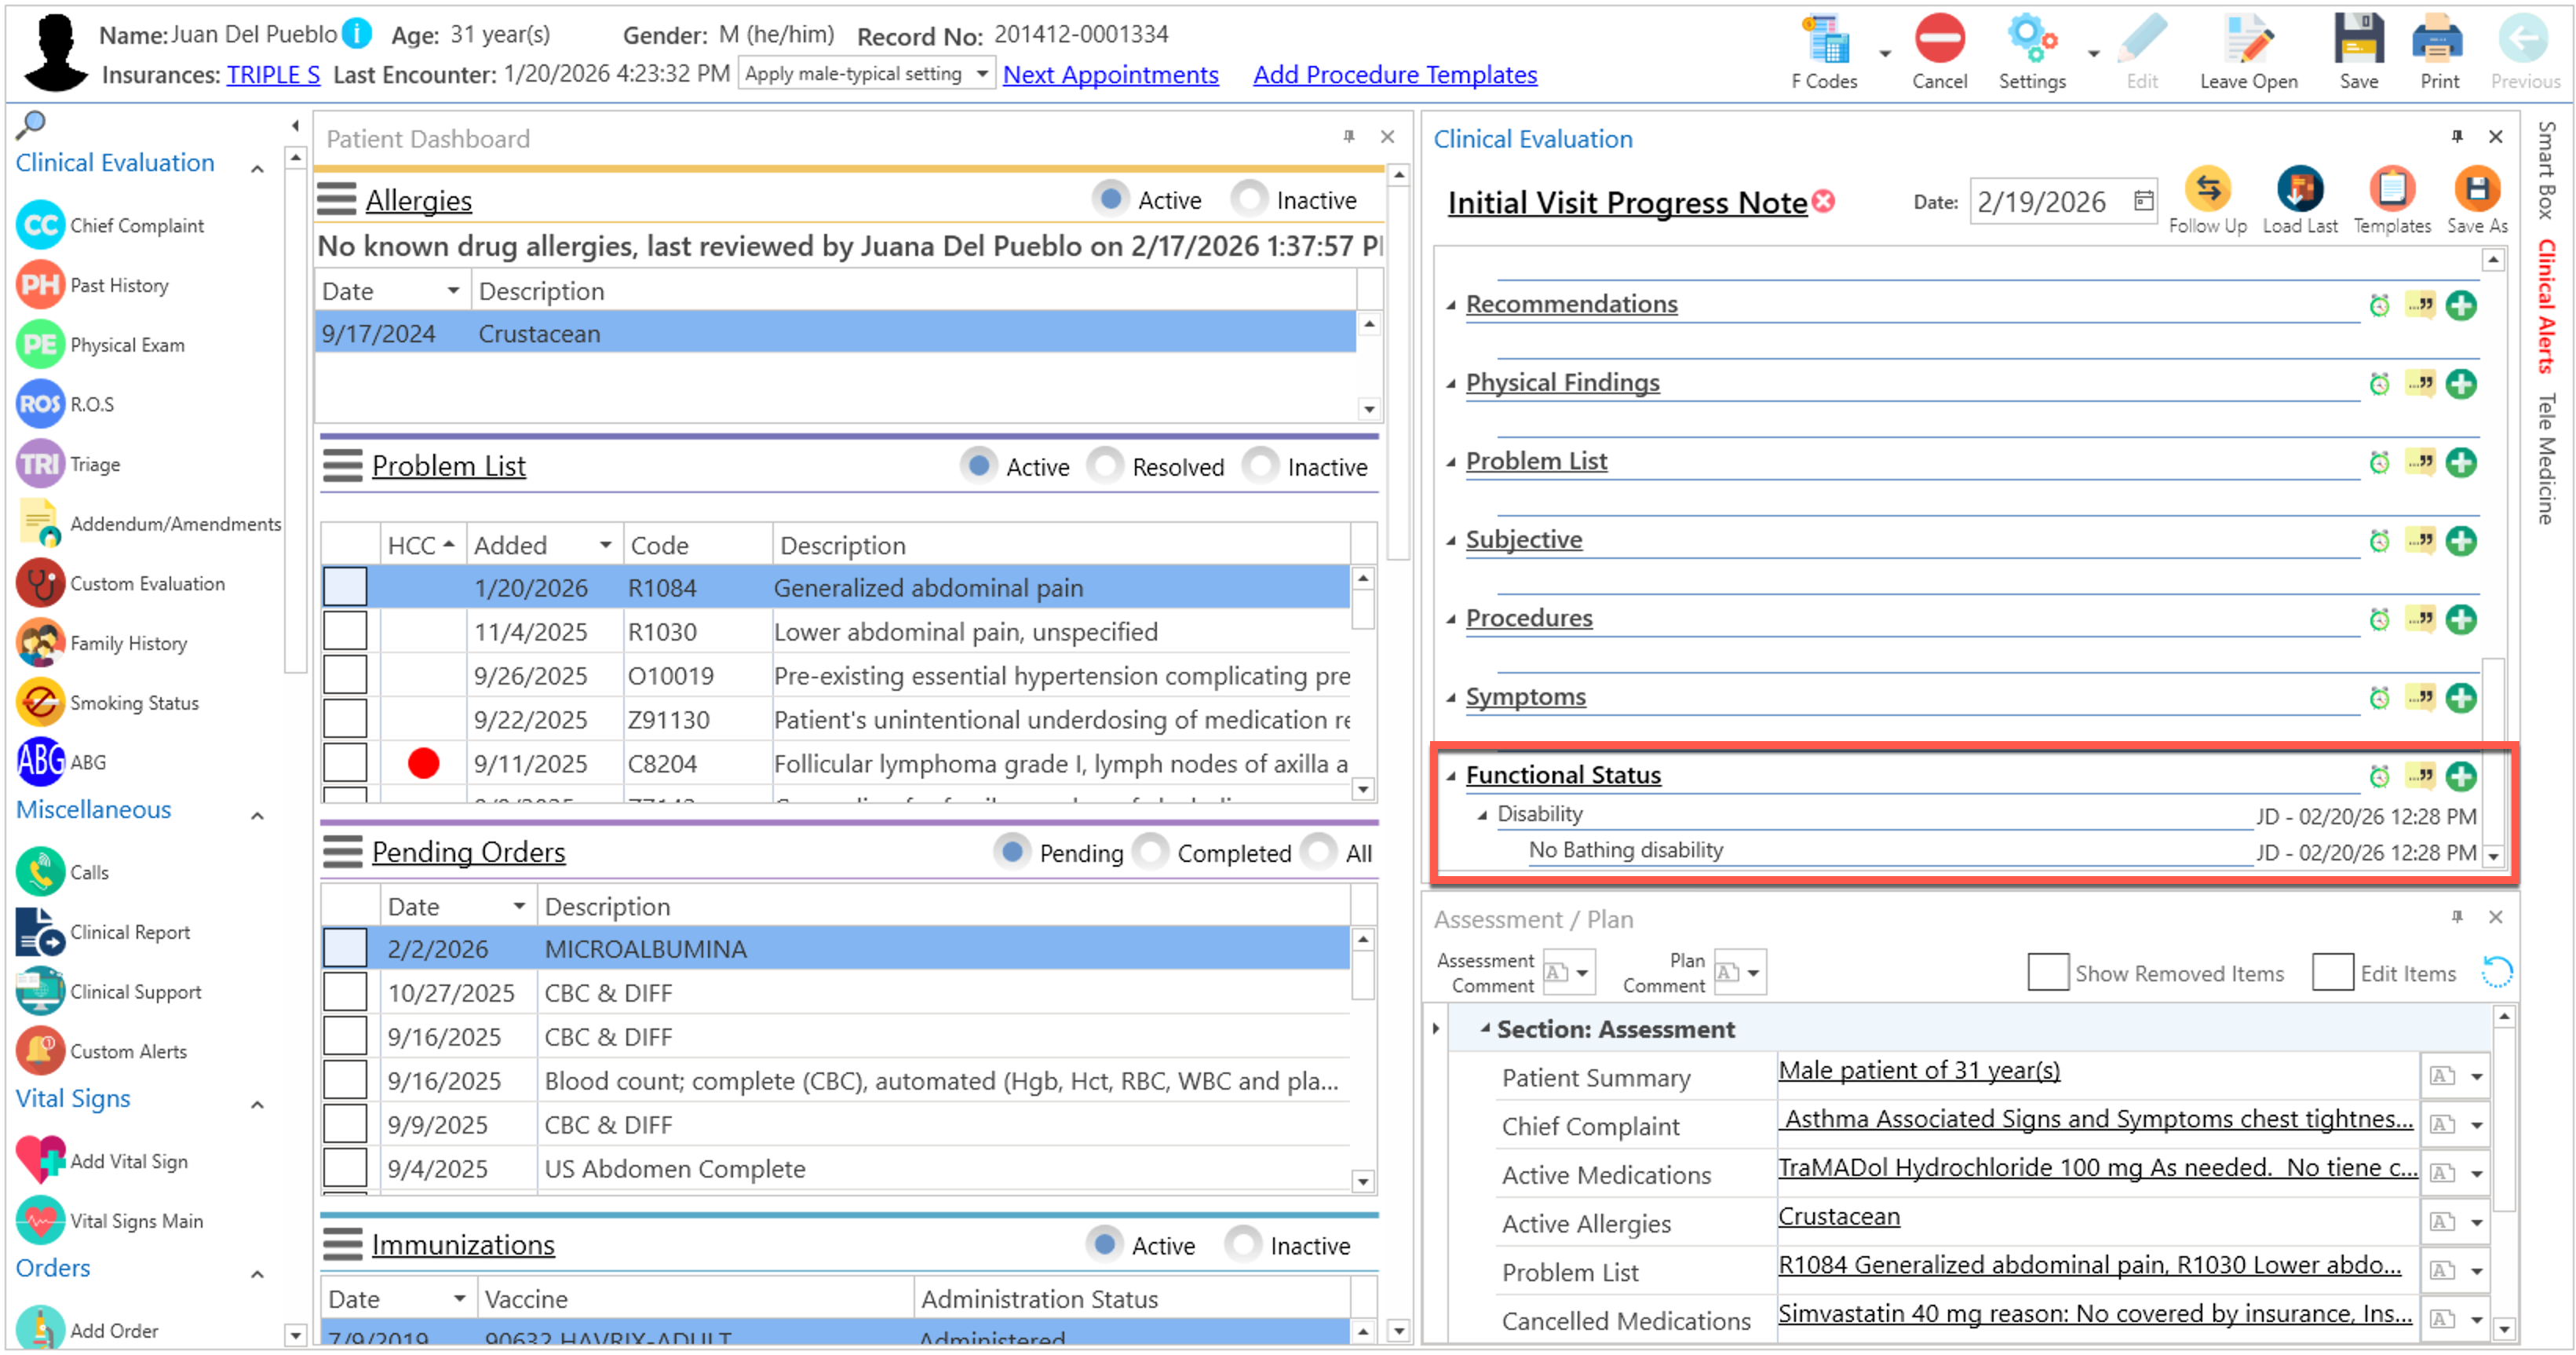Viewport: 2576px width, 1355px height.
Task: Open the Clinical Alerts side tab
Action: coord(2546,305)
